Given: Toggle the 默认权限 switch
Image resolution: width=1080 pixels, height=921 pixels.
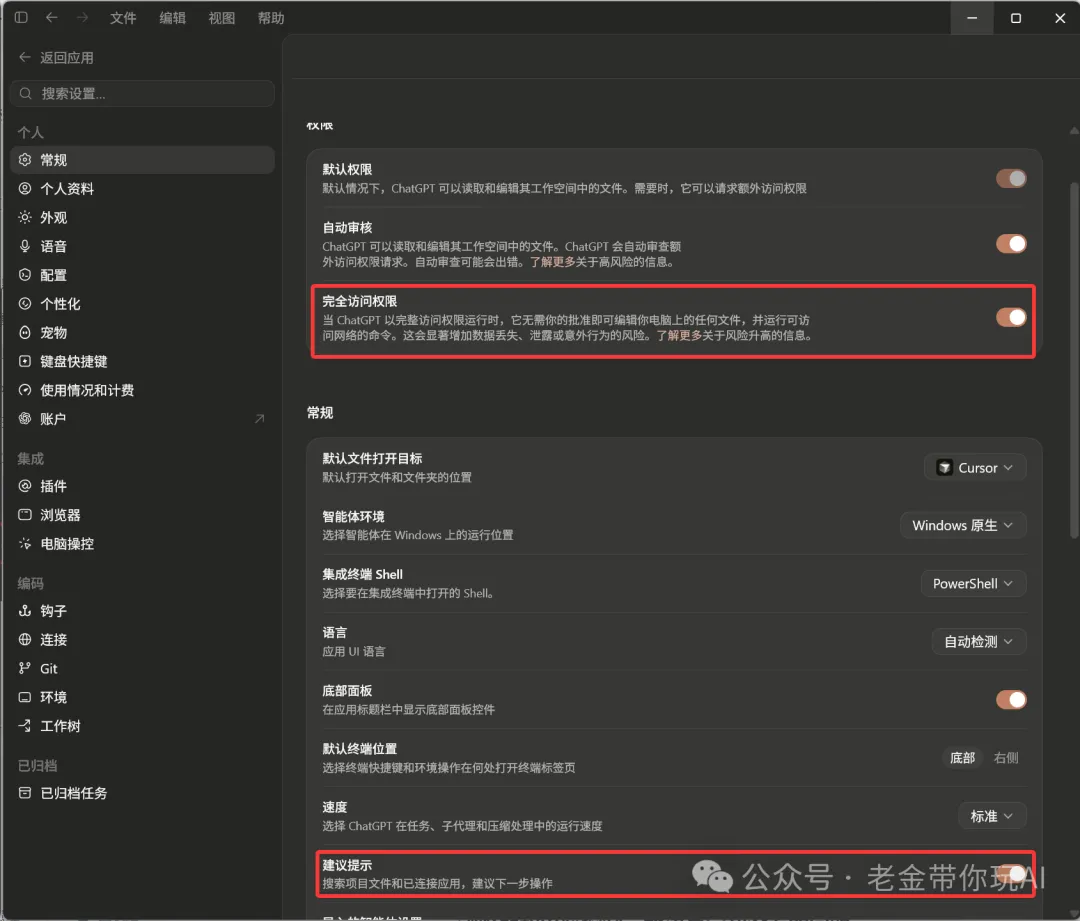Looking at the screenshot, I should point(1011,178).
